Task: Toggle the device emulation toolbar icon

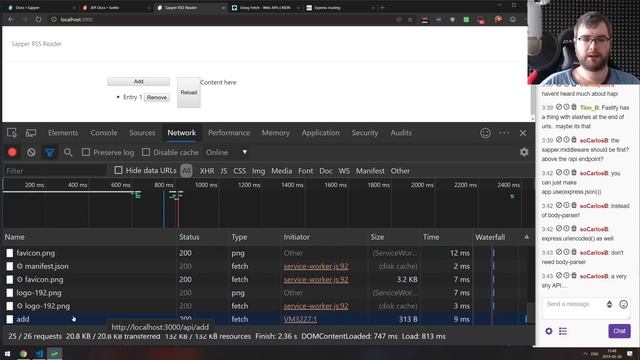Action: point(31,133)
